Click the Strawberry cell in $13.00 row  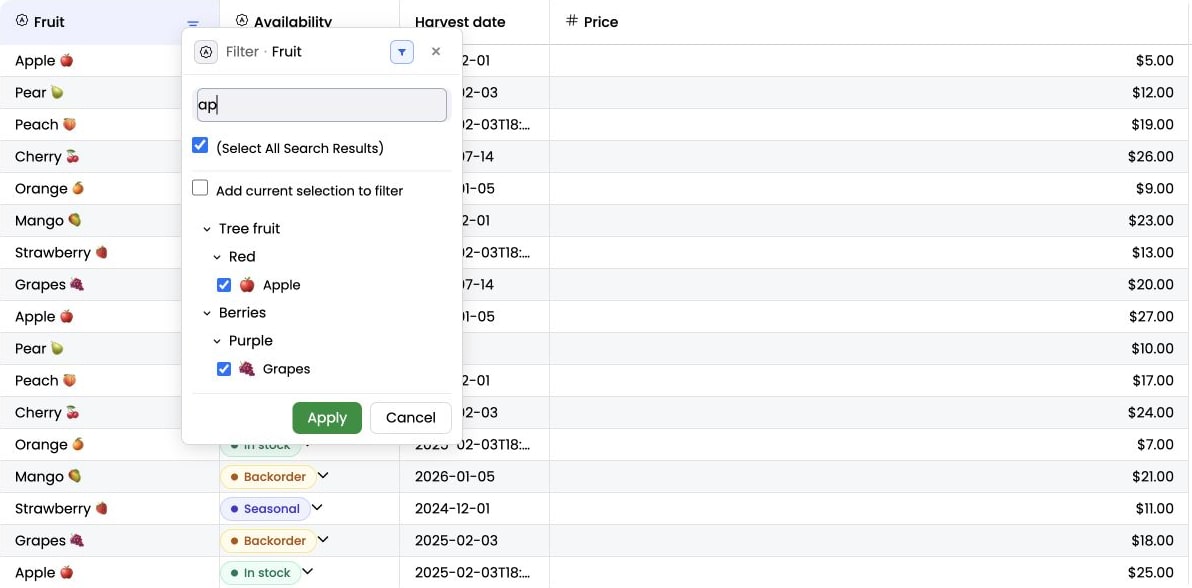(x=109, y=252)
